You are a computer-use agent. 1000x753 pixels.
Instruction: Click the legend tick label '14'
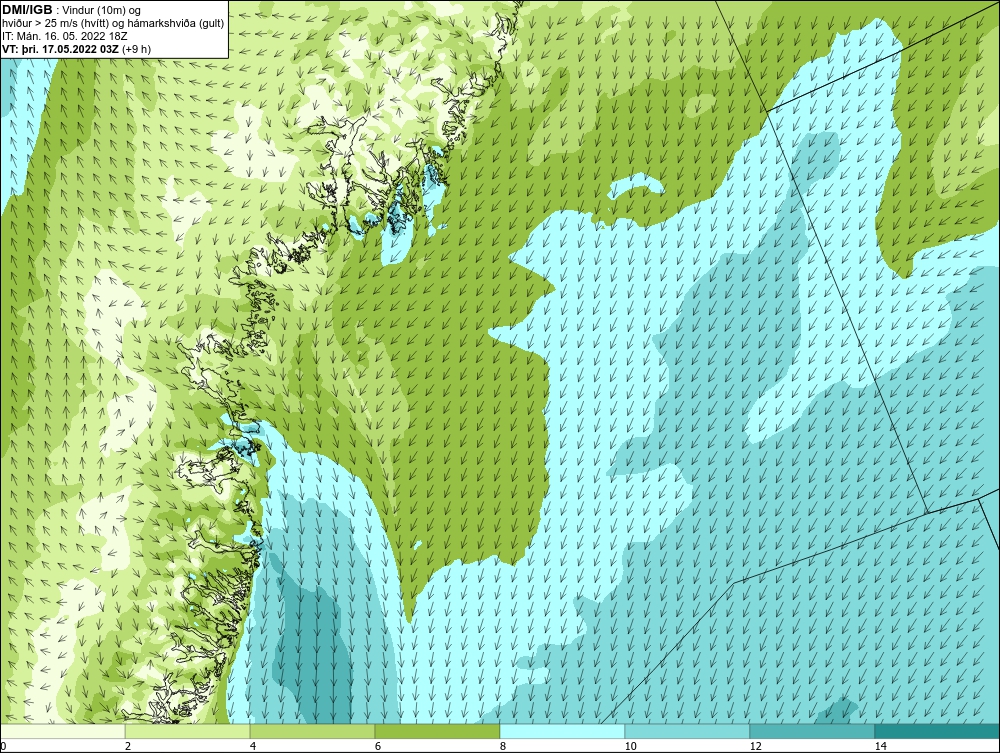pyautogui.click(x=880, y=746)
